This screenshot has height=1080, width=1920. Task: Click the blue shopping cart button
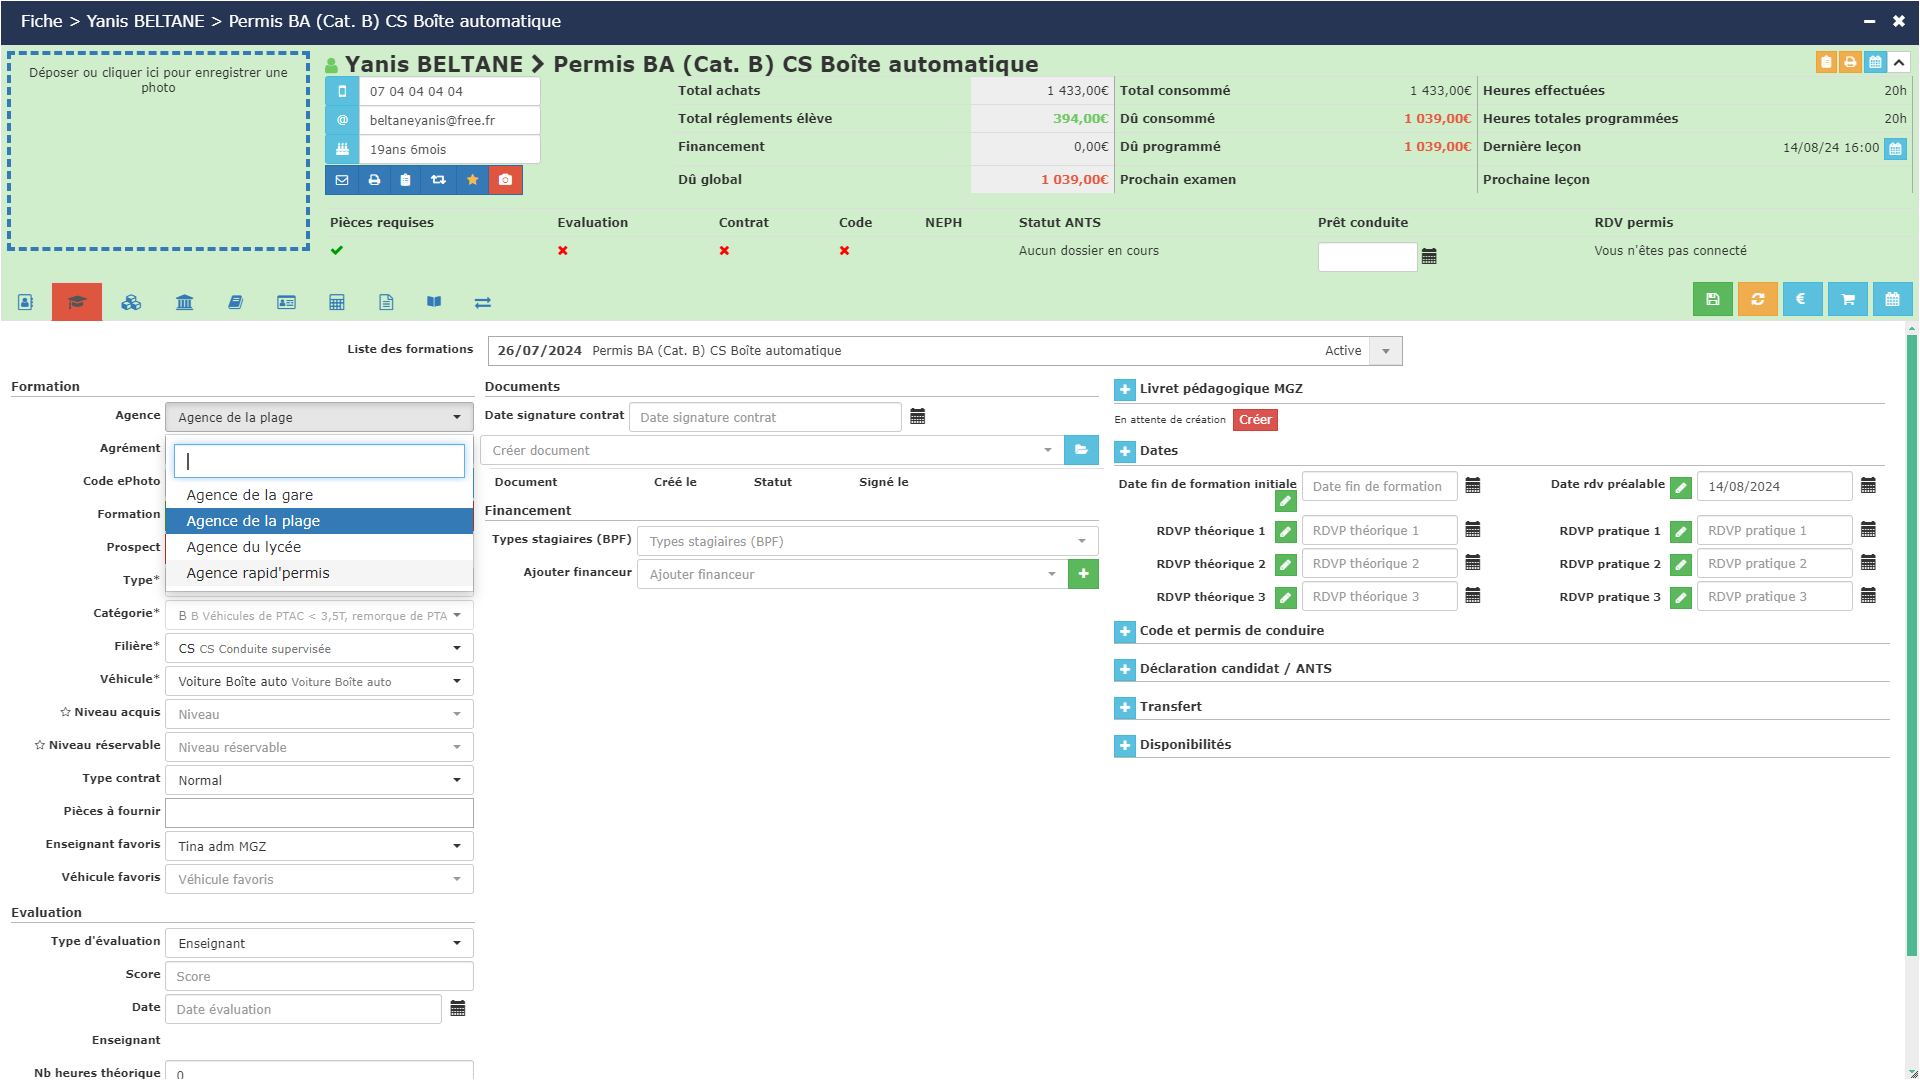point(1848,299)
